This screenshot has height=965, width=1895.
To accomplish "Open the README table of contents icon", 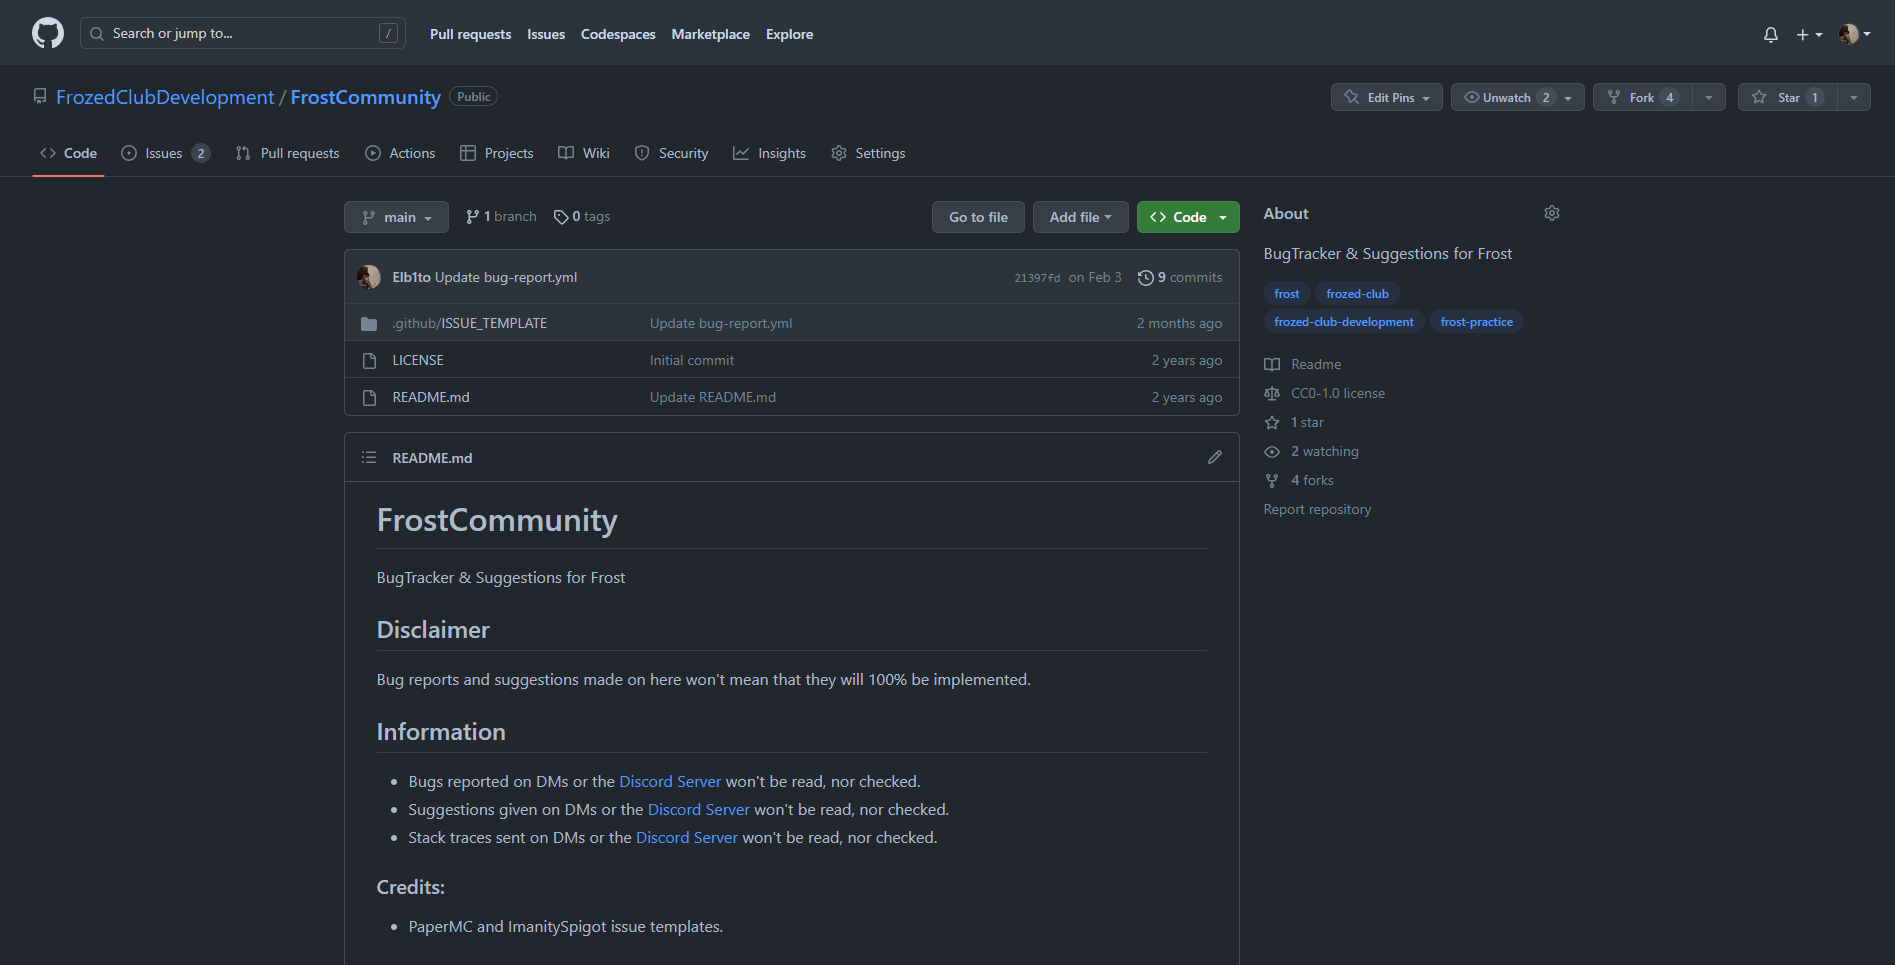I will (x=369, y=457).
